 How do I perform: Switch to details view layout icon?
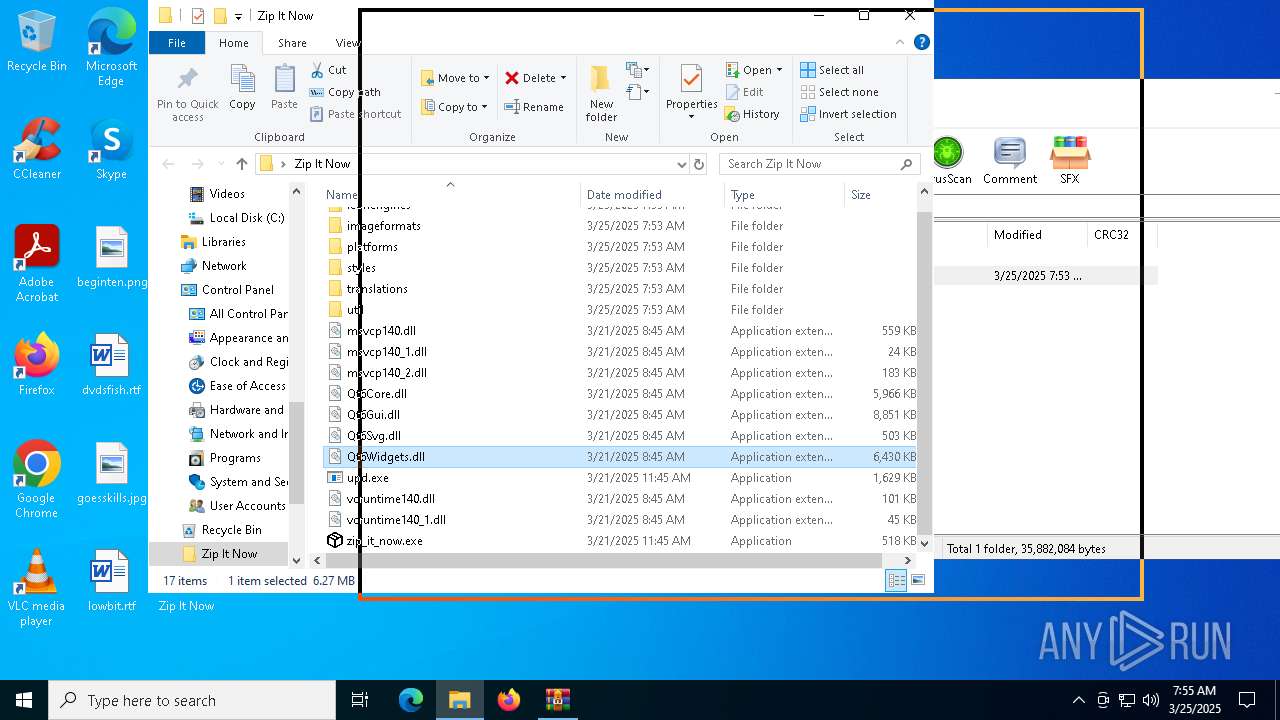click(x=896, y=580)
